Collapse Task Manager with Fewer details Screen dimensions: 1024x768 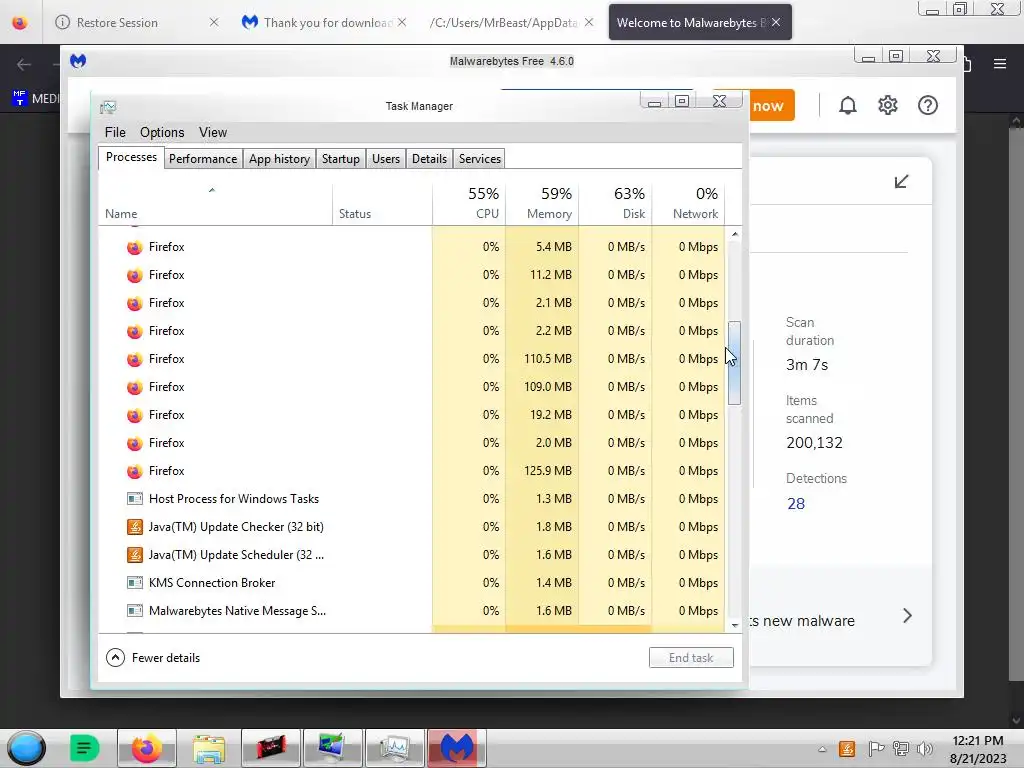click(153, 658)
